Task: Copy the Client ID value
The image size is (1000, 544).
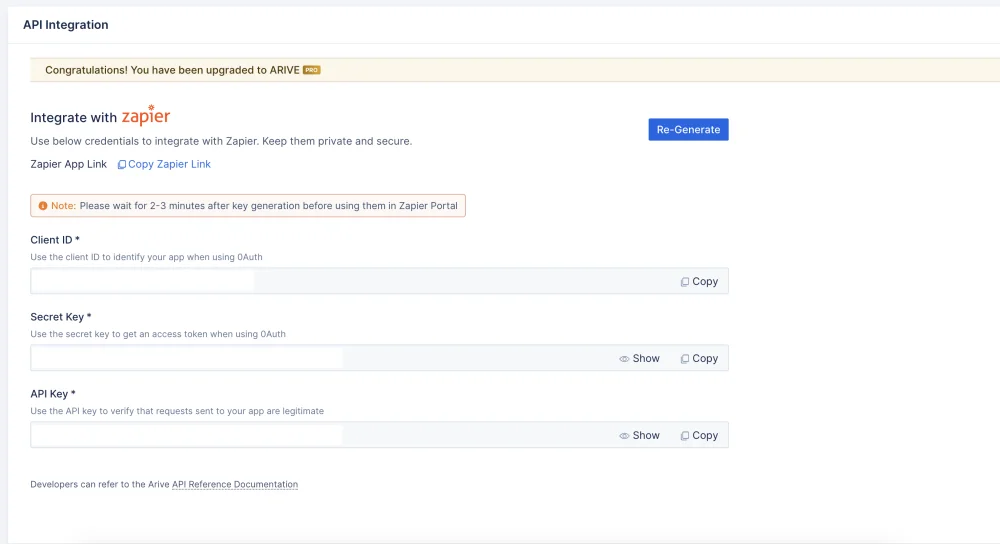Action: pos(699,281)
